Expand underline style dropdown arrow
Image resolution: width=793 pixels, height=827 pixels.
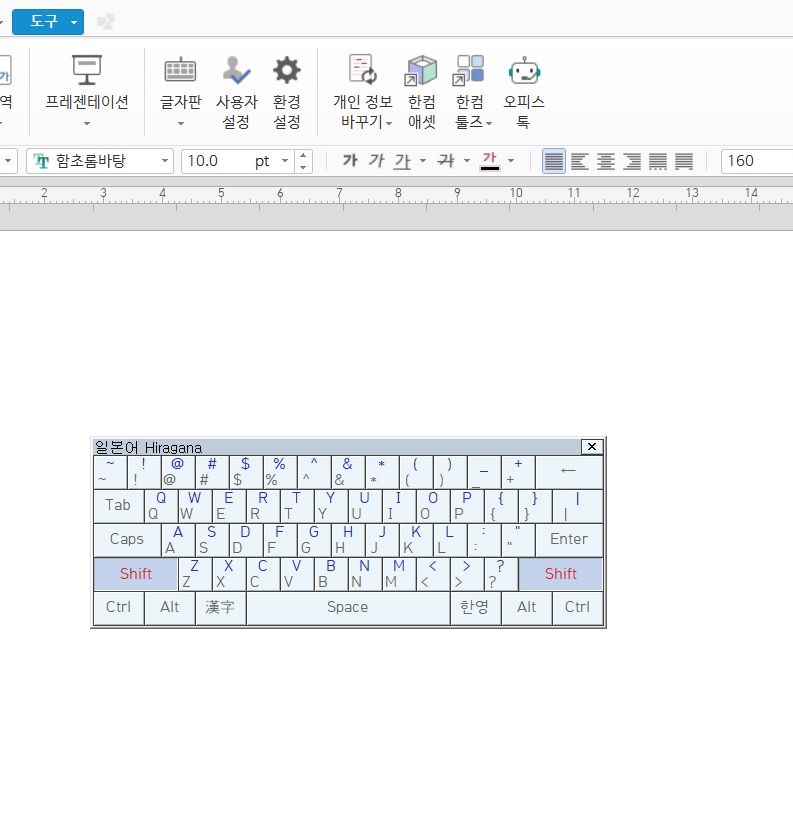(423, 160)
